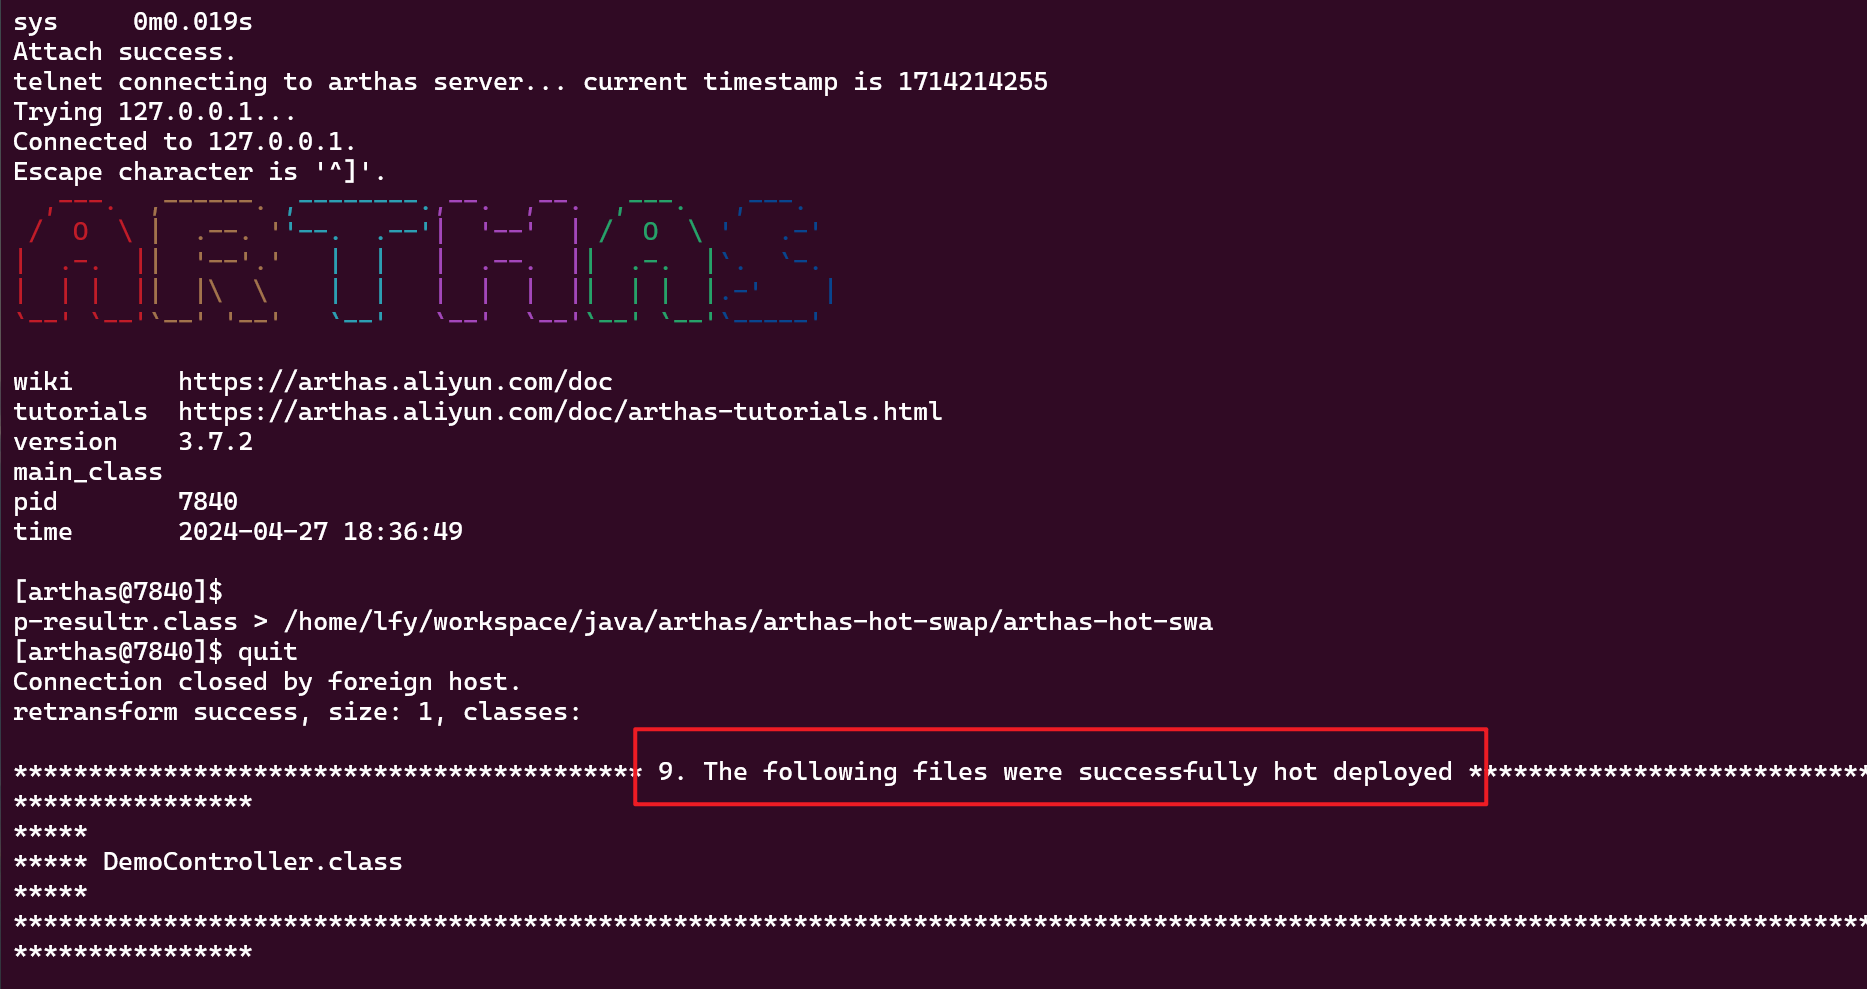Click the version number 3.7.2
The image size is (1867, 989).
pos(215,442)
